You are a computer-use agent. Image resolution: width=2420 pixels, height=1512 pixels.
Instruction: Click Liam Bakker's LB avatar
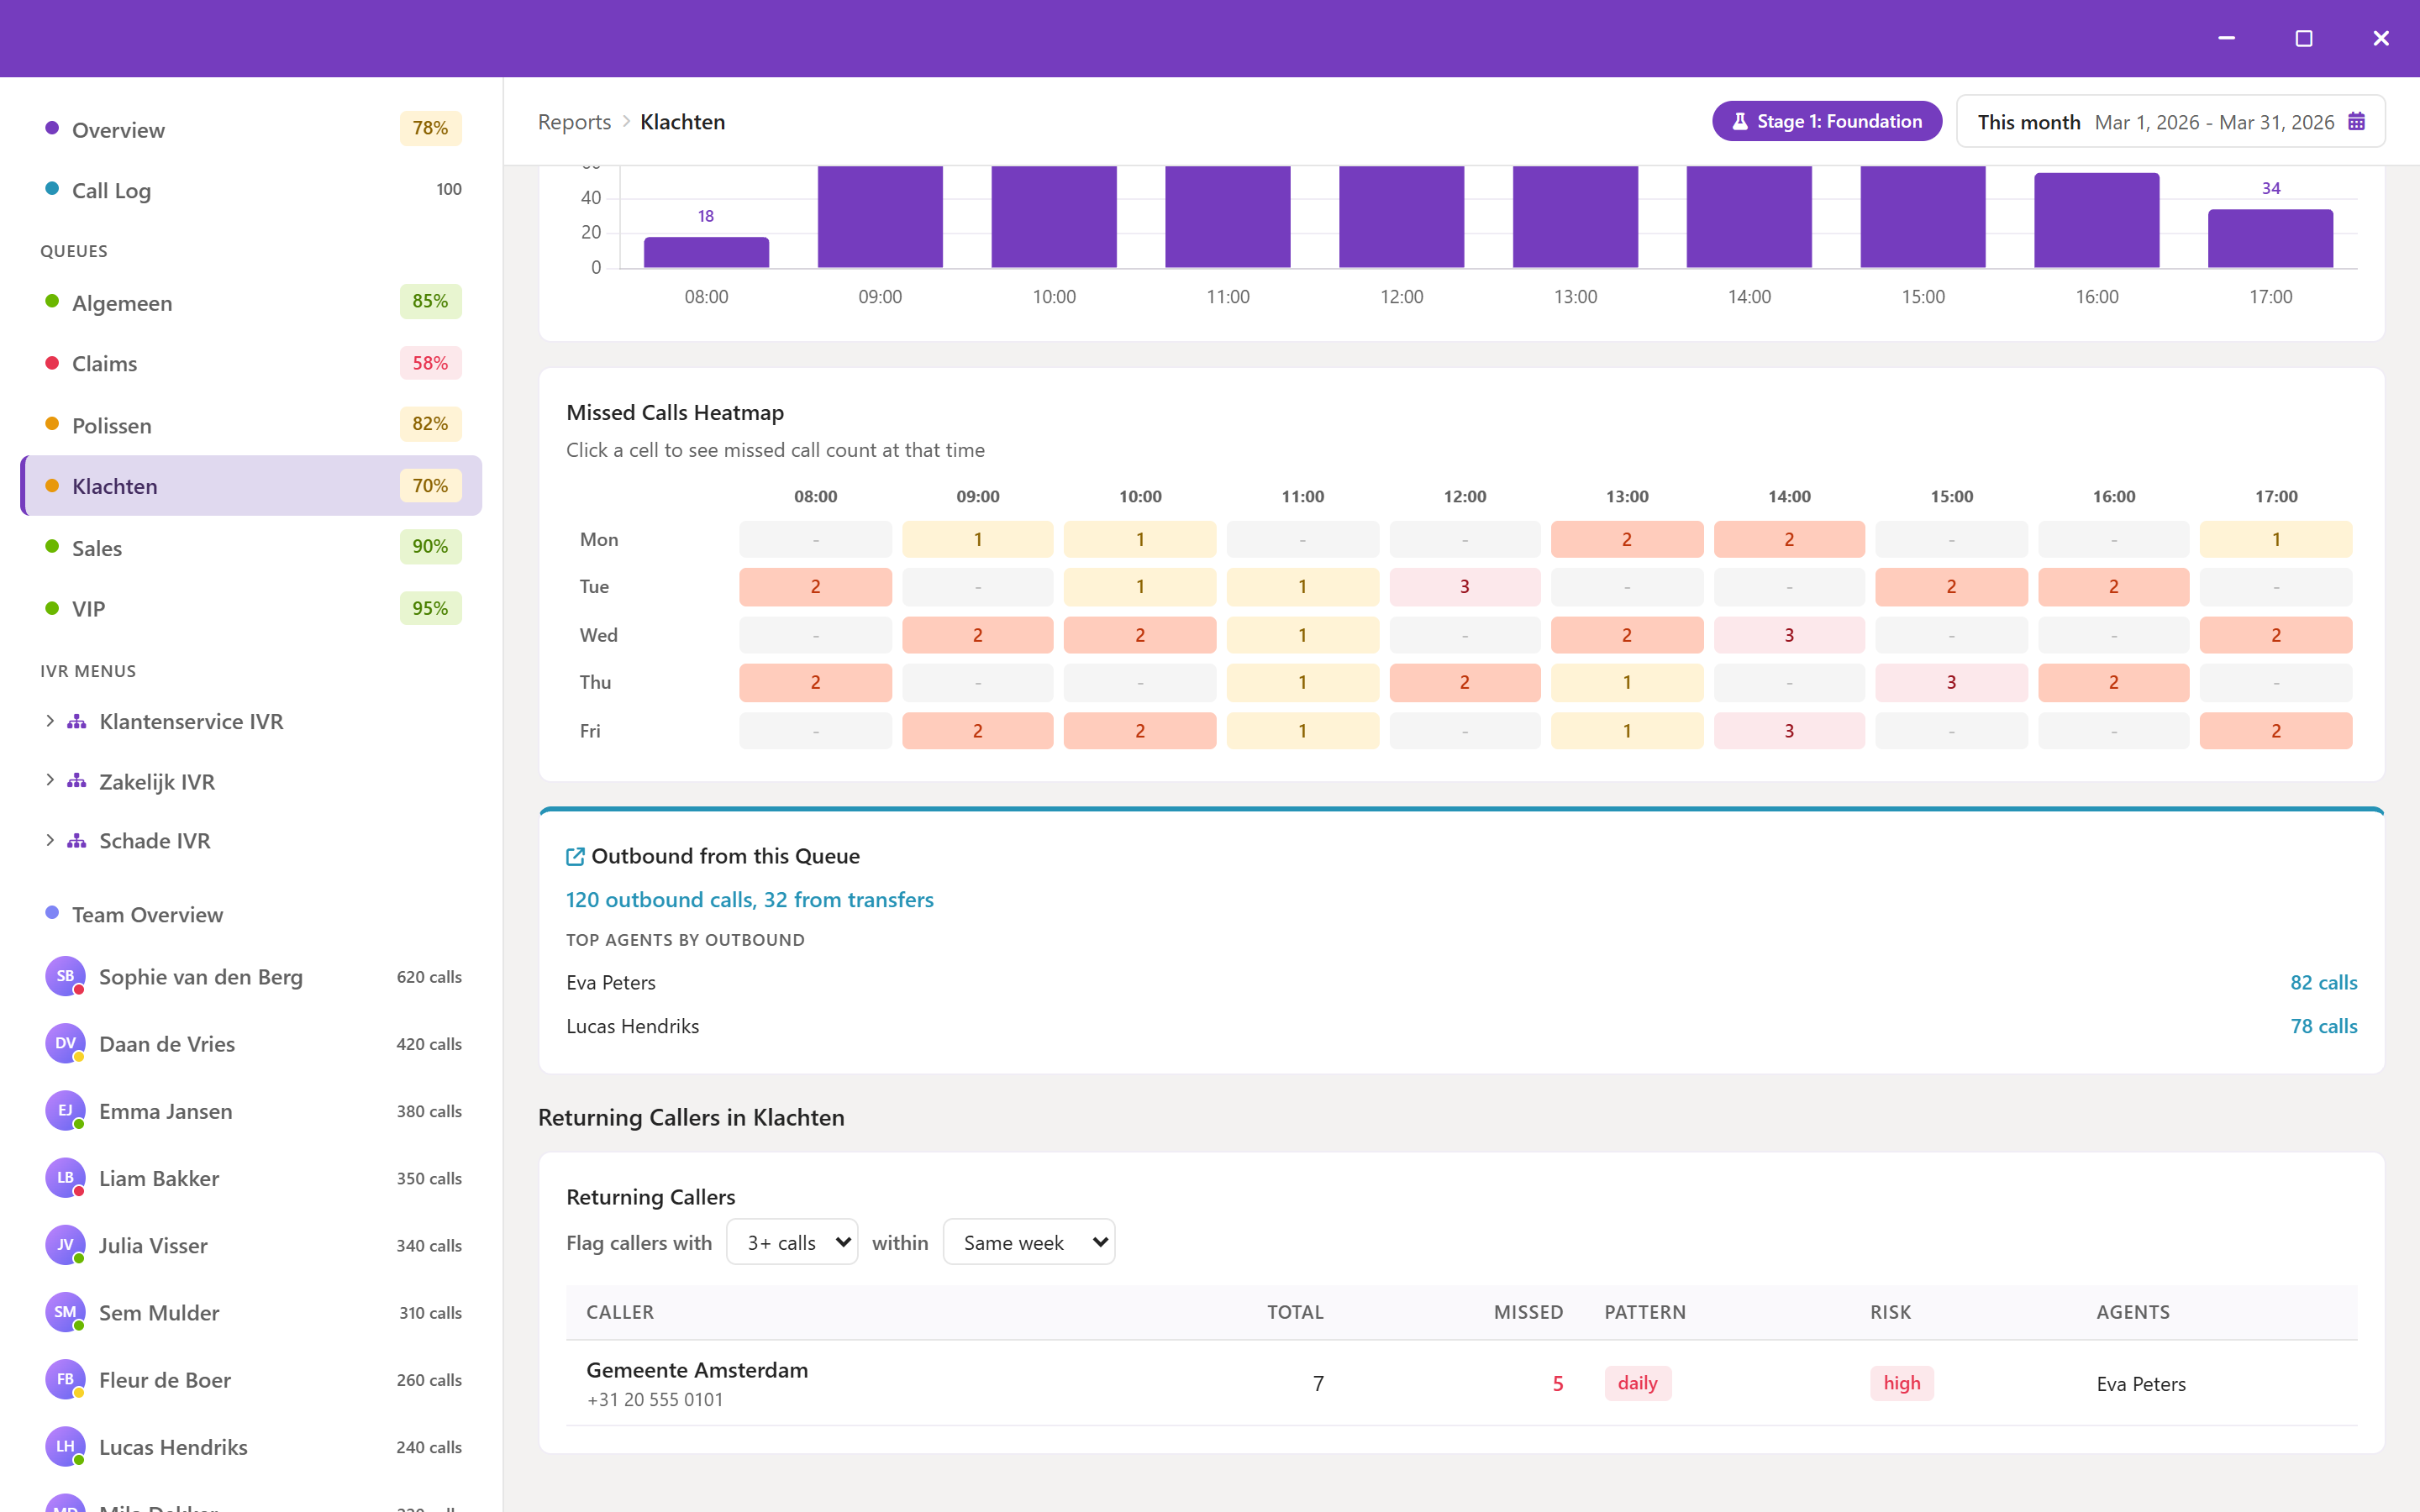(x=65, y=1177)
